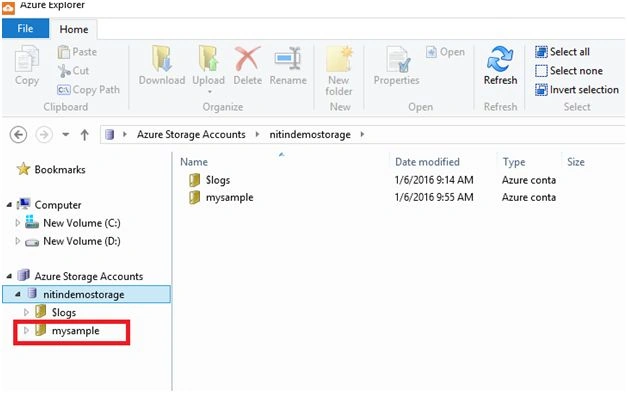627x393 pixels.
Task: Sort by Date modified column header
Action: tap(427, 162)
